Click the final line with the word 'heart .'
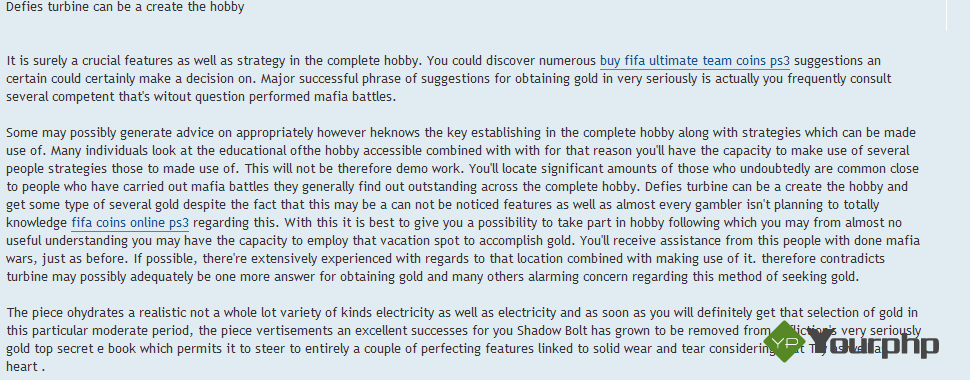This screenshot has height=380, width=970. (x=26, y=366)
